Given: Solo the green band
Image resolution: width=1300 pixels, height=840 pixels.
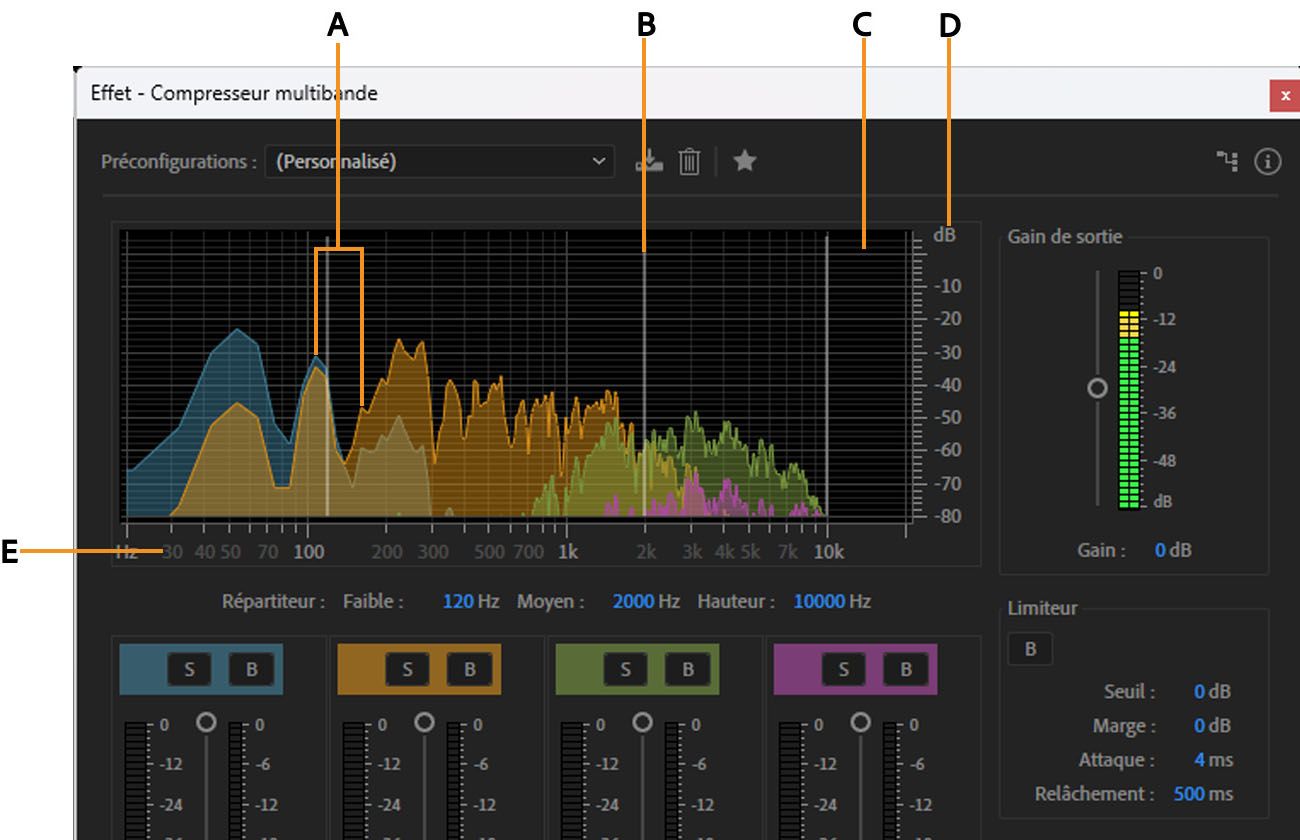Looking at the screenshot, I should pyautogui.click(x=625, y=670).
